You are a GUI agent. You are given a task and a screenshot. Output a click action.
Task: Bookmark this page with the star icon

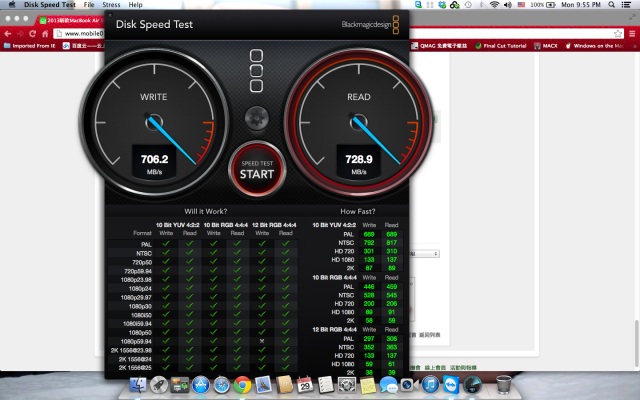[618, 33]
